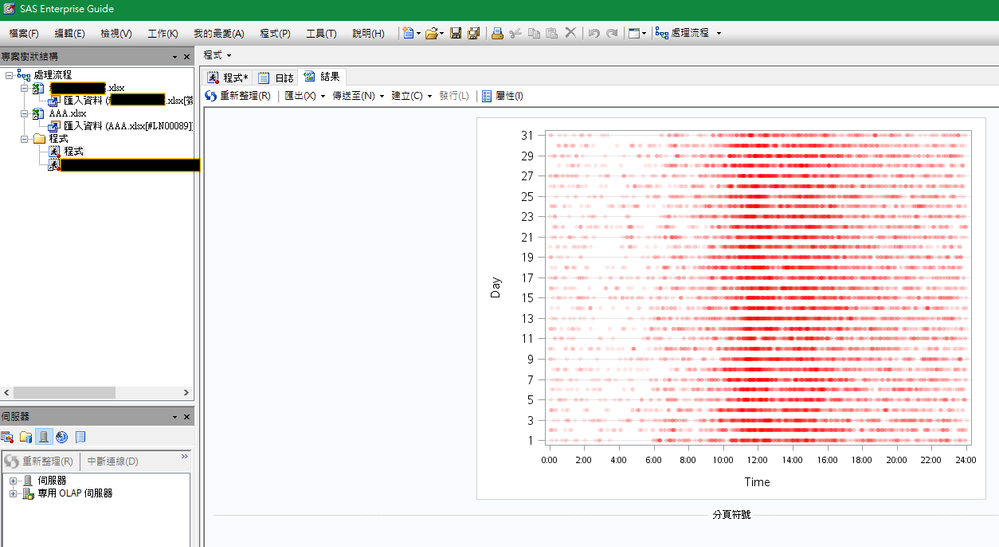This screenshot has width=999, height=547.
Task: Click the Copy icon in toolbar
Action: pyautogui.click(x=534, y=33)
